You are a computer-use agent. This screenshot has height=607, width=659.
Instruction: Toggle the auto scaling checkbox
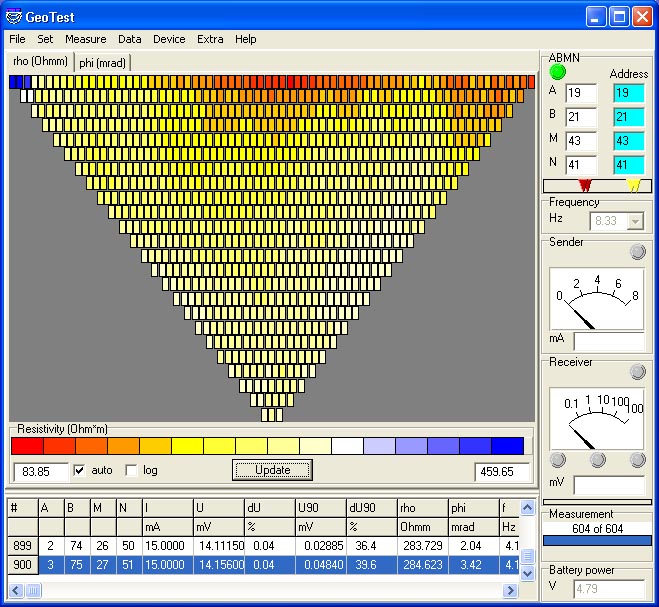point(79,470)
